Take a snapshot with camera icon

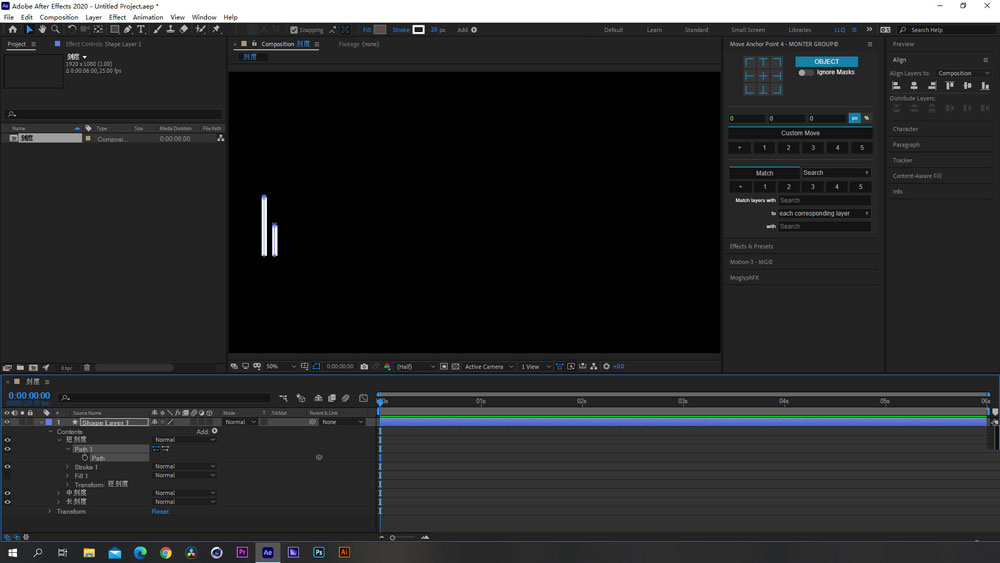[x=364, y=367]
